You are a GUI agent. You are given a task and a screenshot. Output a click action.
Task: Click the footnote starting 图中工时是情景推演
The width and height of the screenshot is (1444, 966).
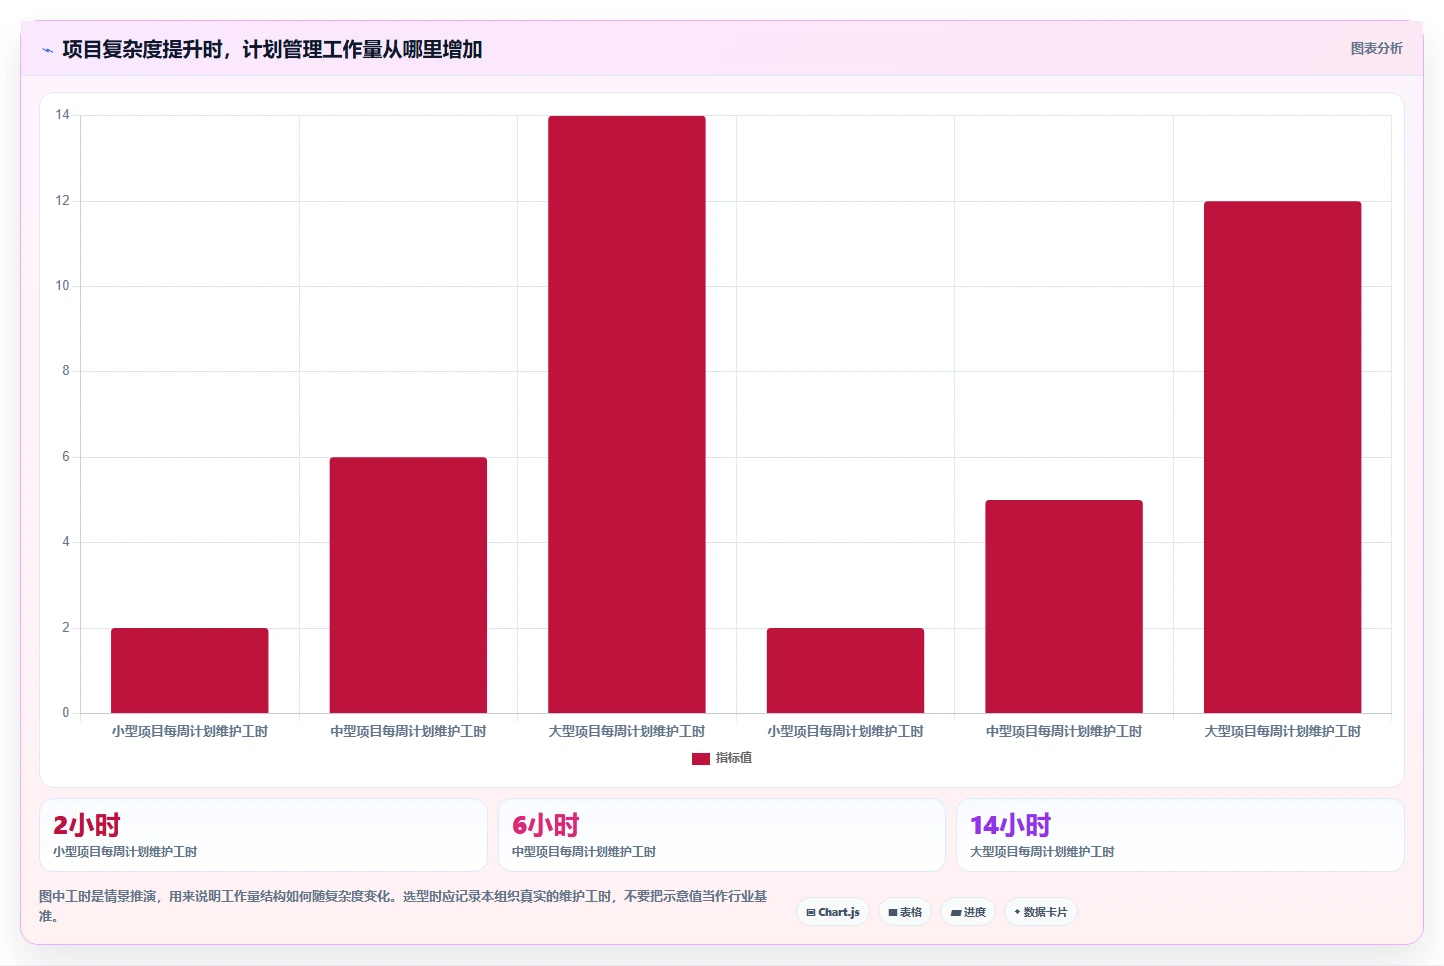[x=403, y=906]
